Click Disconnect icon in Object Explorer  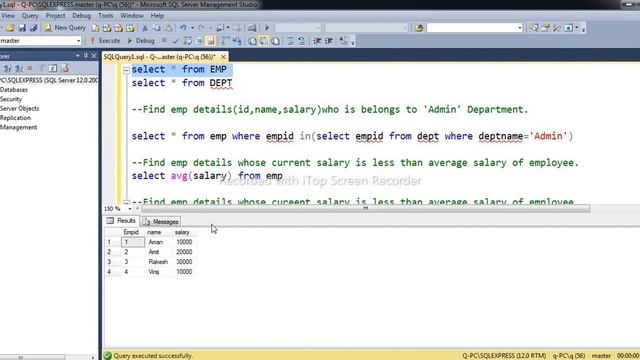(19, 68)
